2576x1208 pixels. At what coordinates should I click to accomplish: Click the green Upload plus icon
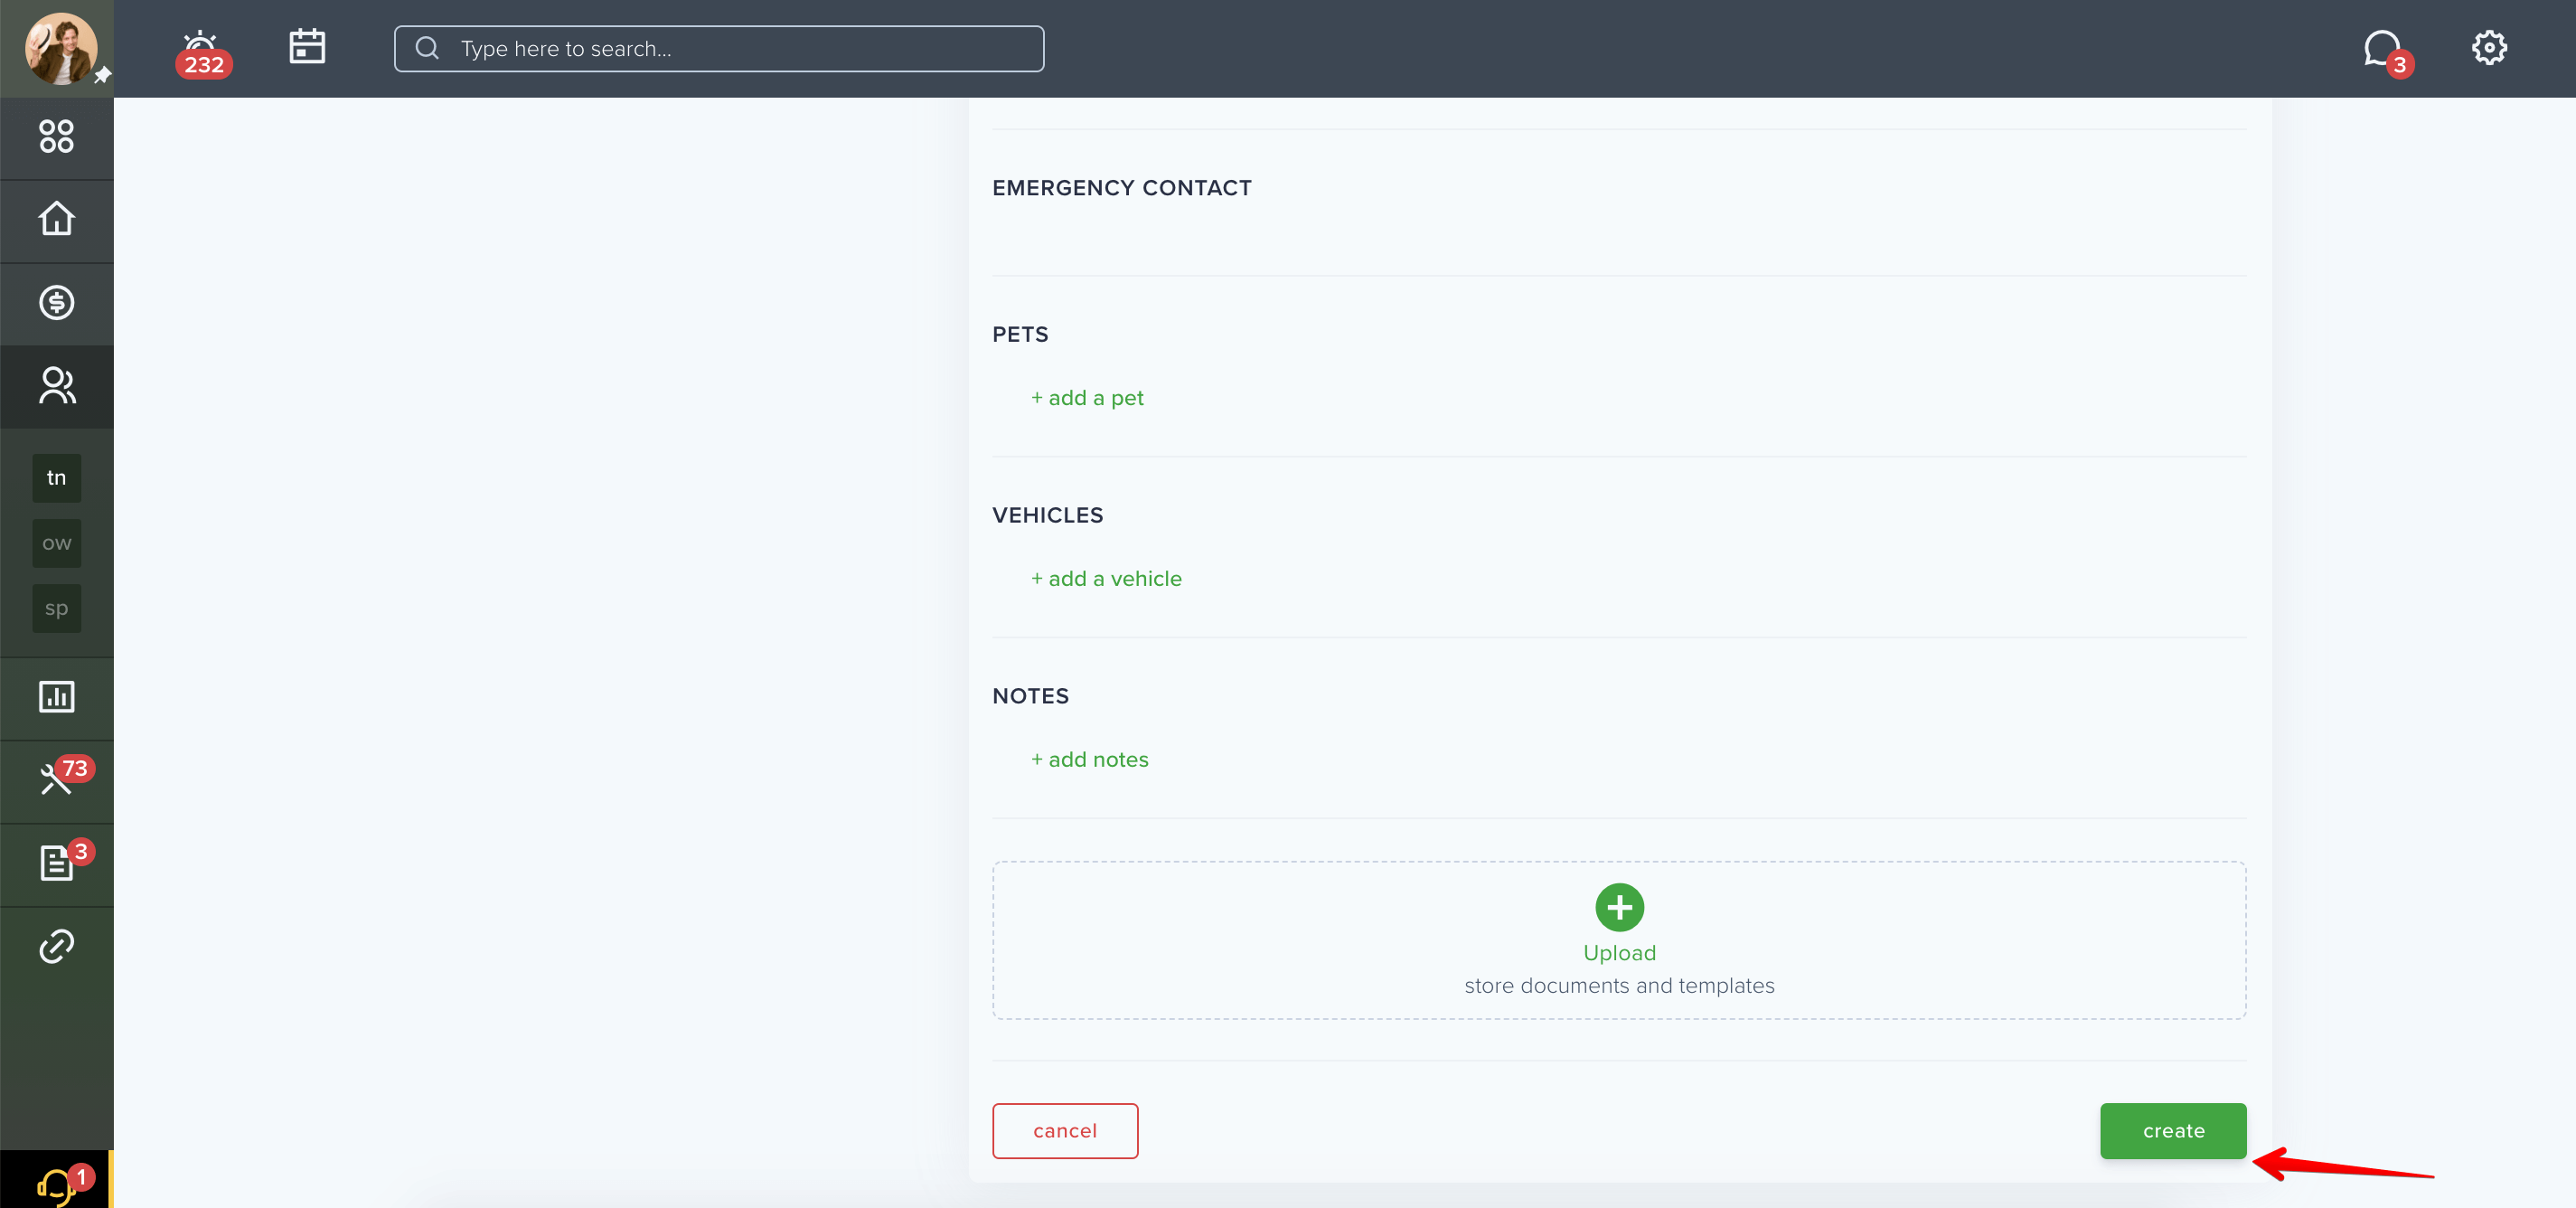pyautogui.click(x=1619, y=907)
